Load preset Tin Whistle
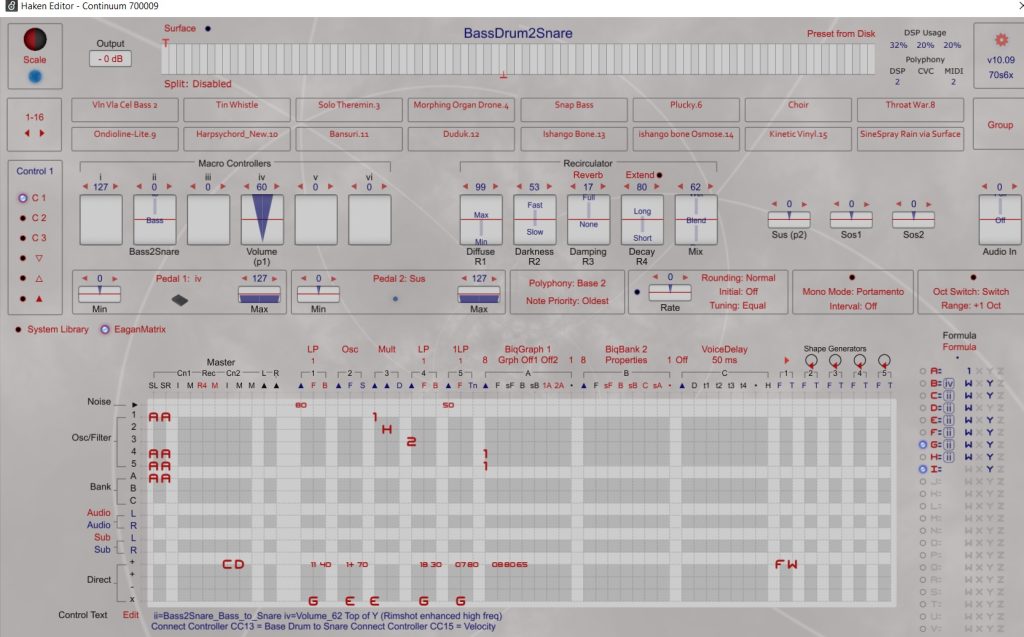The image size is (1024, 637). 237,110
